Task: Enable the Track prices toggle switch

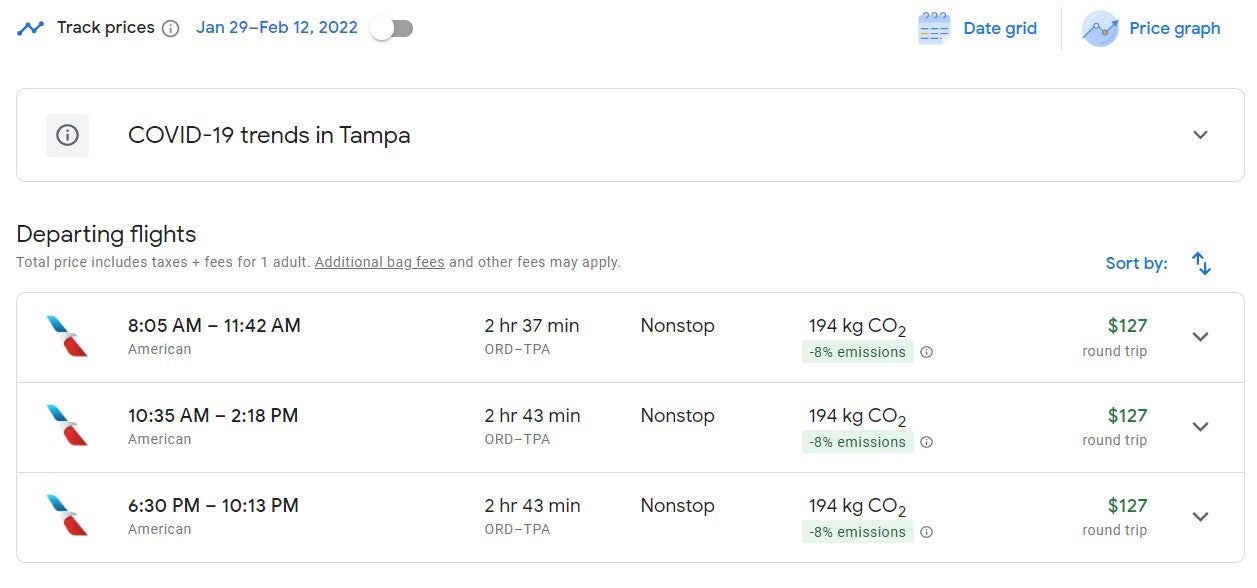Action: click(391, 28)
